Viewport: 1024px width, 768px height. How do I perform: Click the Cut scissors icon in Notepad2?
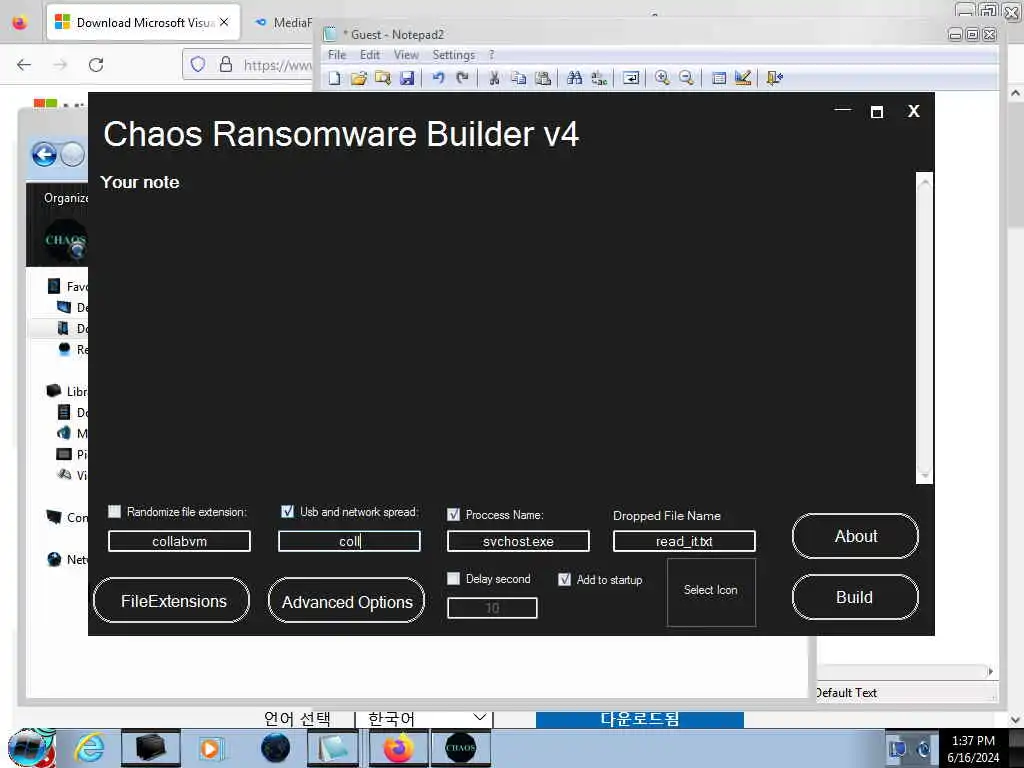click(494, 78)
